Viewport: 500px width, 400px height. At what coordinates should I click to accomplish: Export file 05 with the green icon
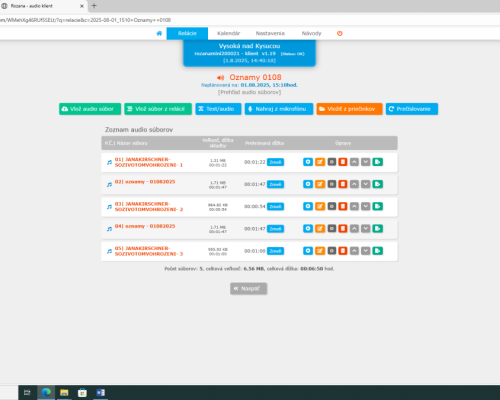click(377, 251)
